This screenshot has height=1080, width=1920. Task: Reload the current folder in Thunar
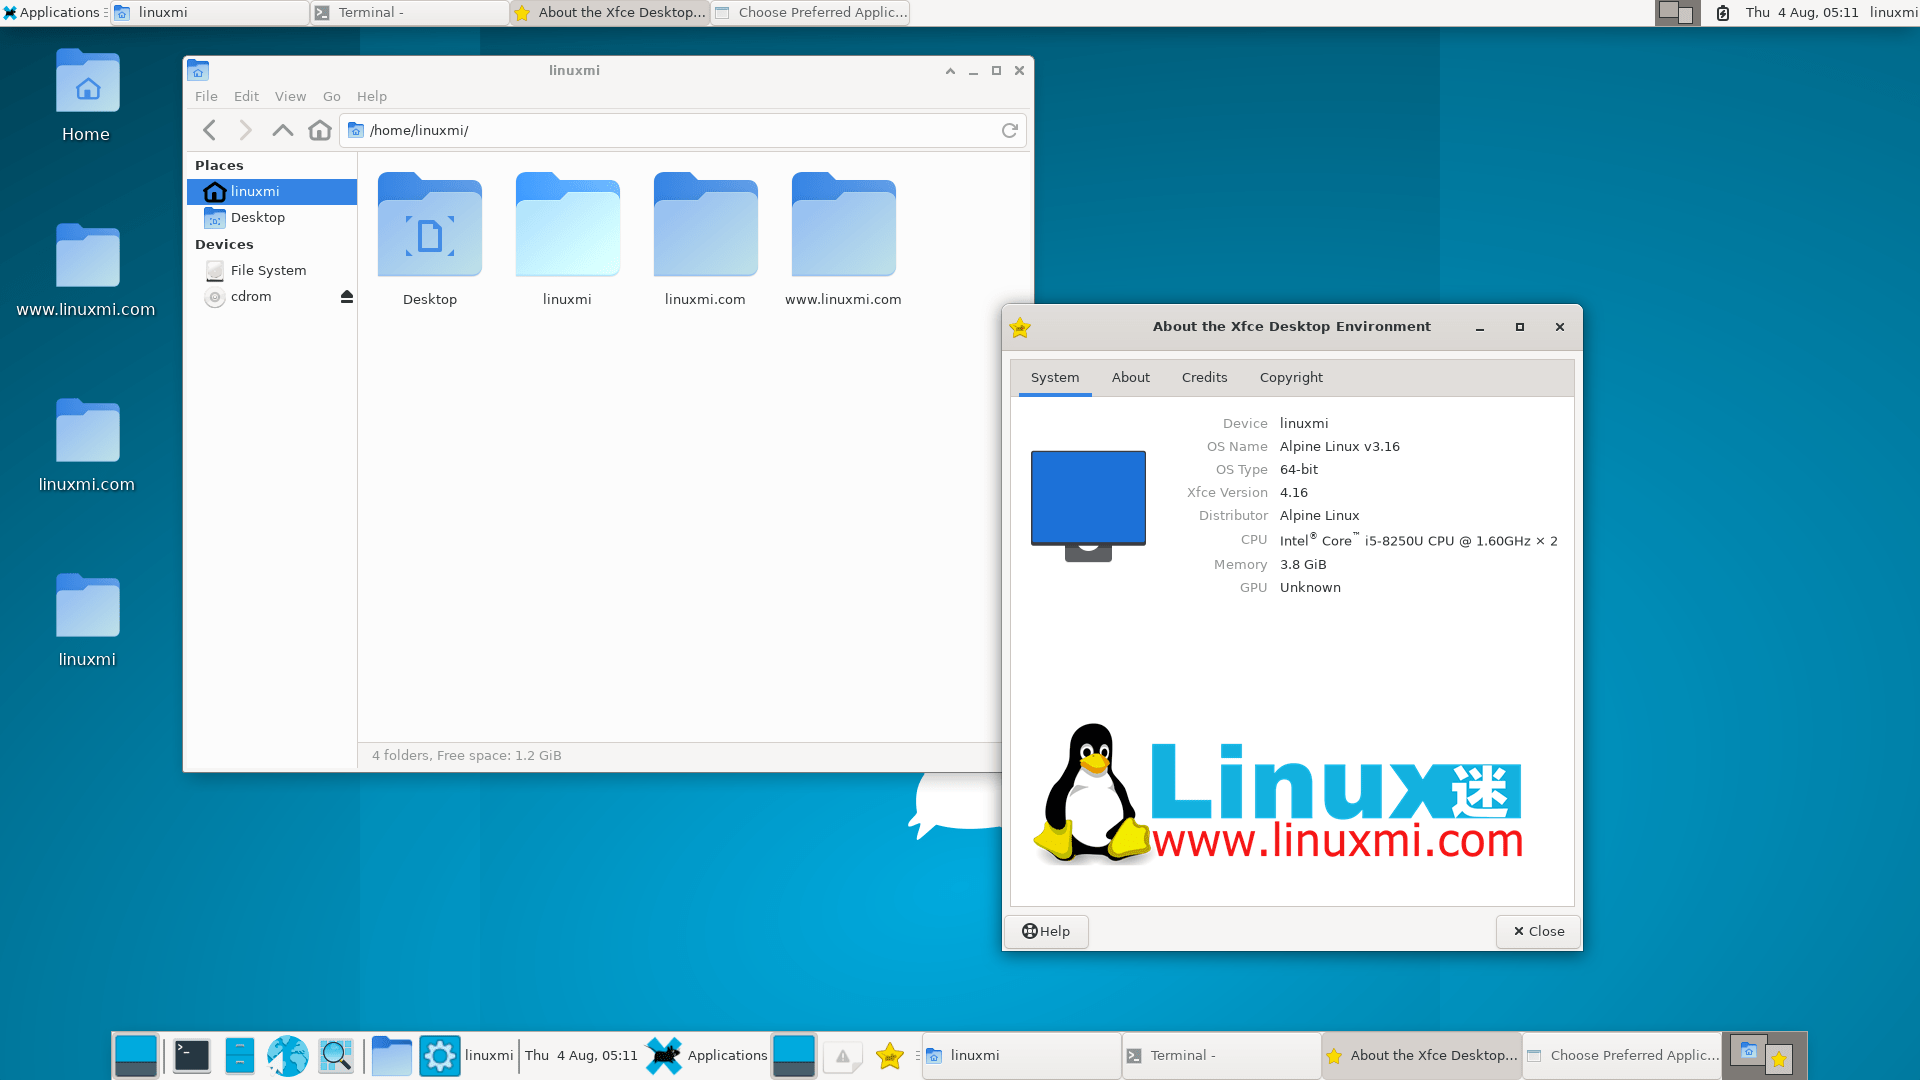tap(1010, 130)
